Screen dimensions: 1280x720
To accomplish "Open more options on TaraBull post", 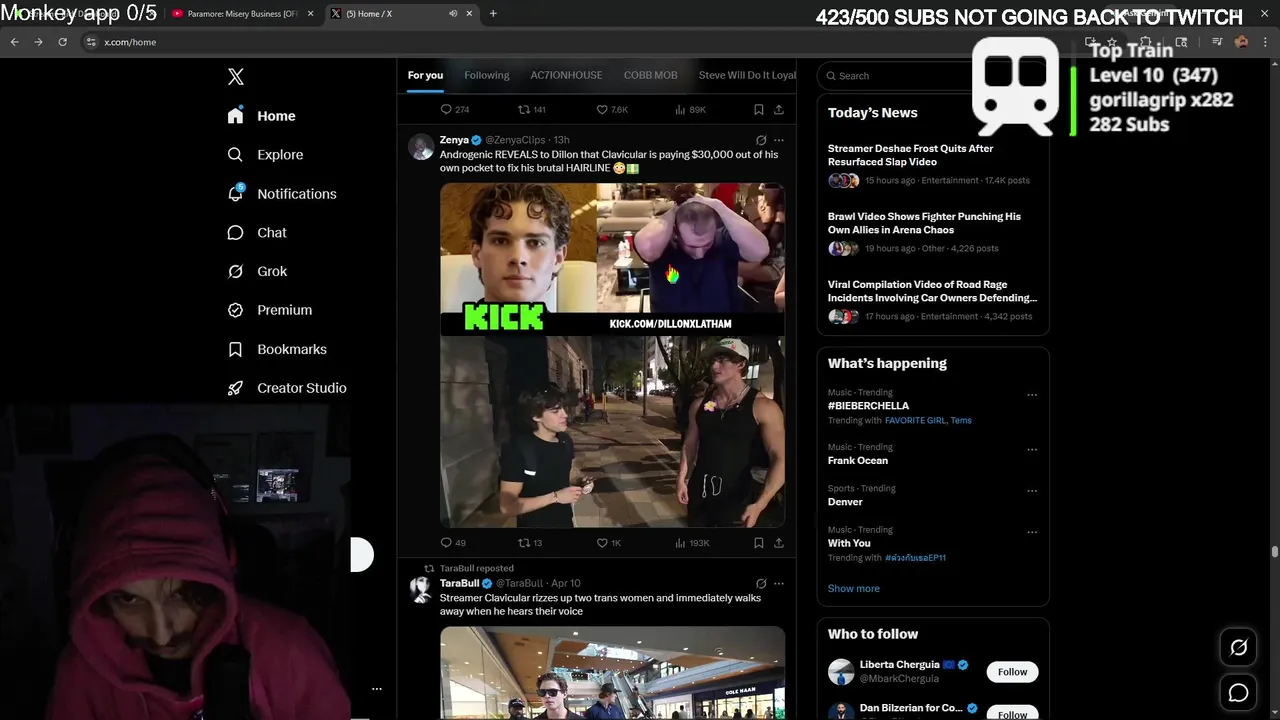I will (779, 583).
